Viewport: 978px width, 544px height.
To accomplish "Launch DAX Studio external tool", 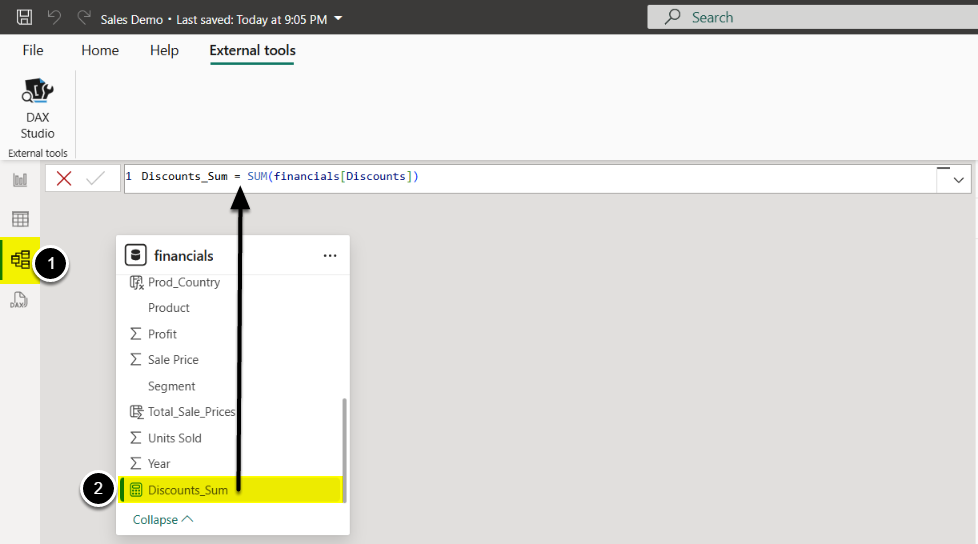I will (37, 109).
